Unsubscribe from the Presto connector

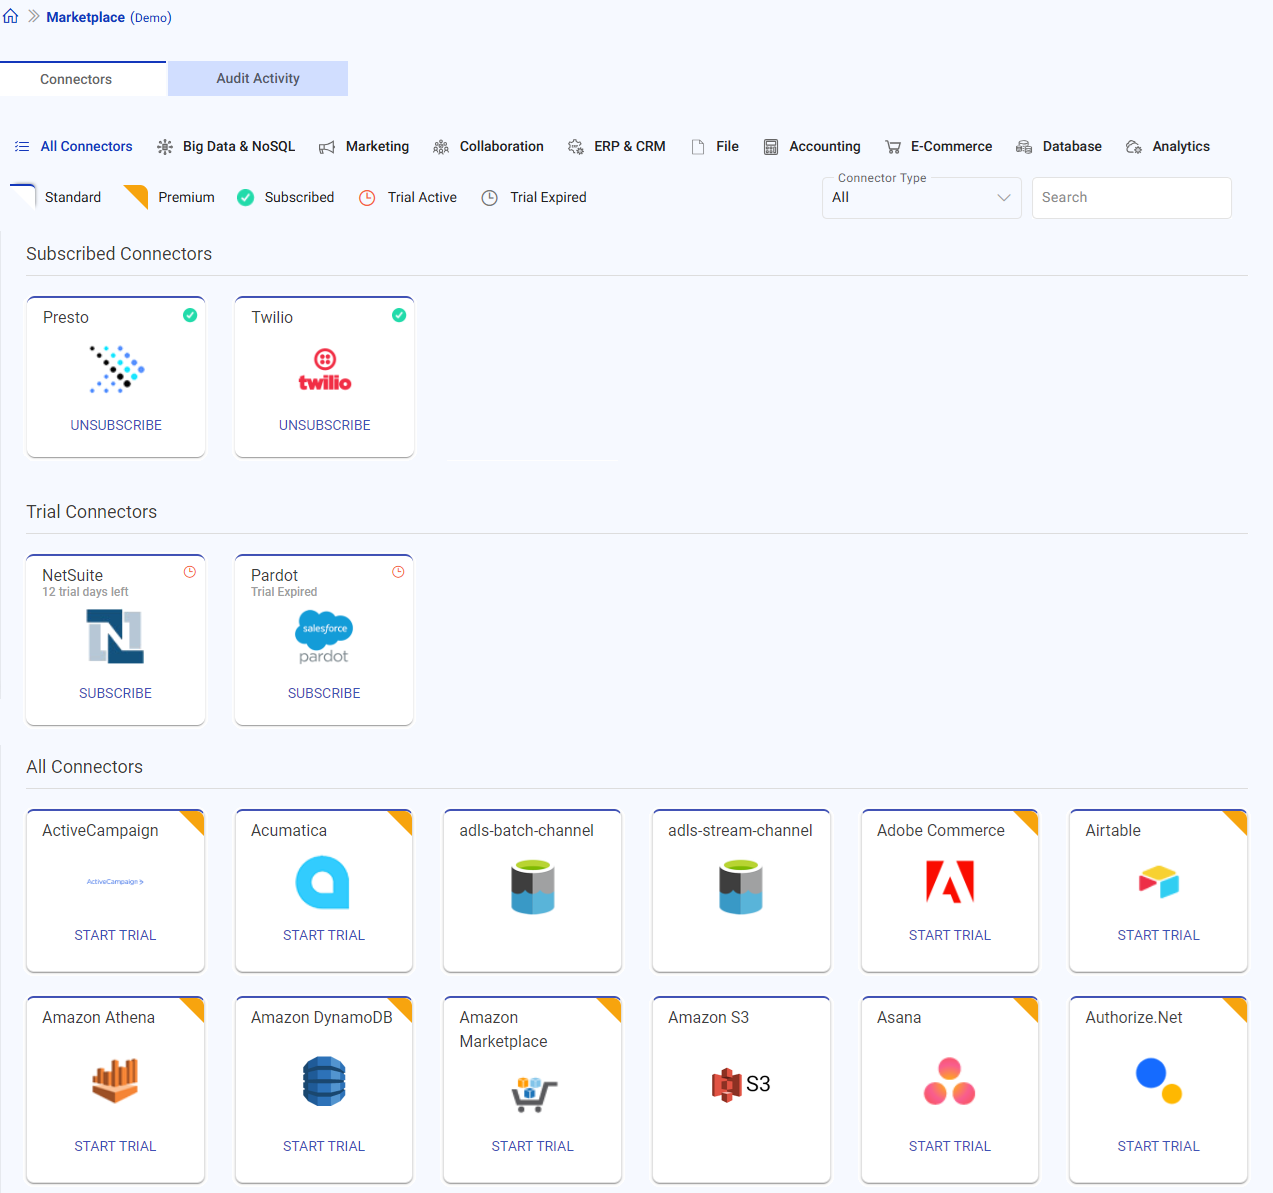click(116, 425)
